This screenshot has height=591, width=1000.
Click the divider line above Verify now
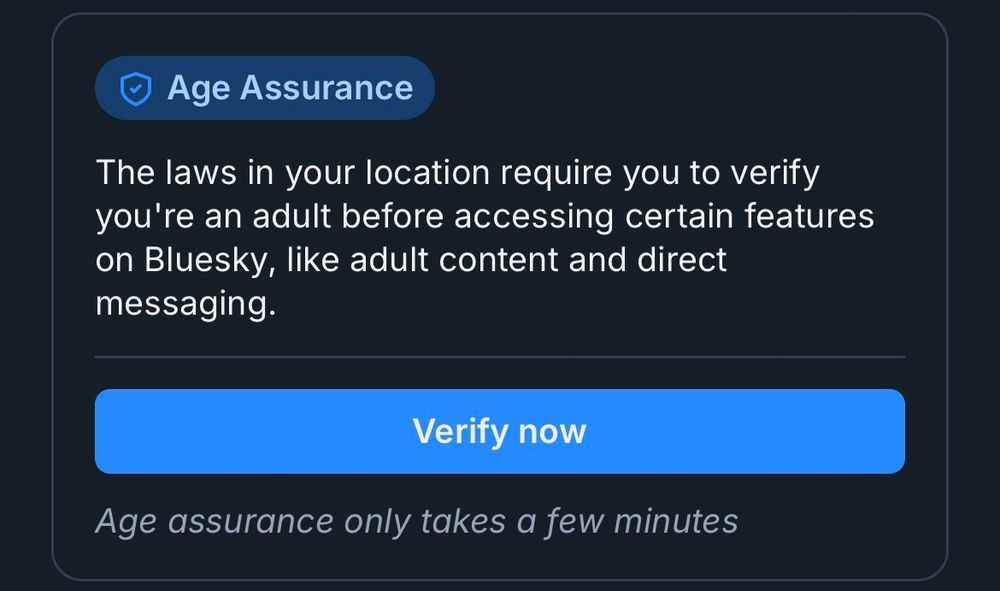click(x=498, y=357)
